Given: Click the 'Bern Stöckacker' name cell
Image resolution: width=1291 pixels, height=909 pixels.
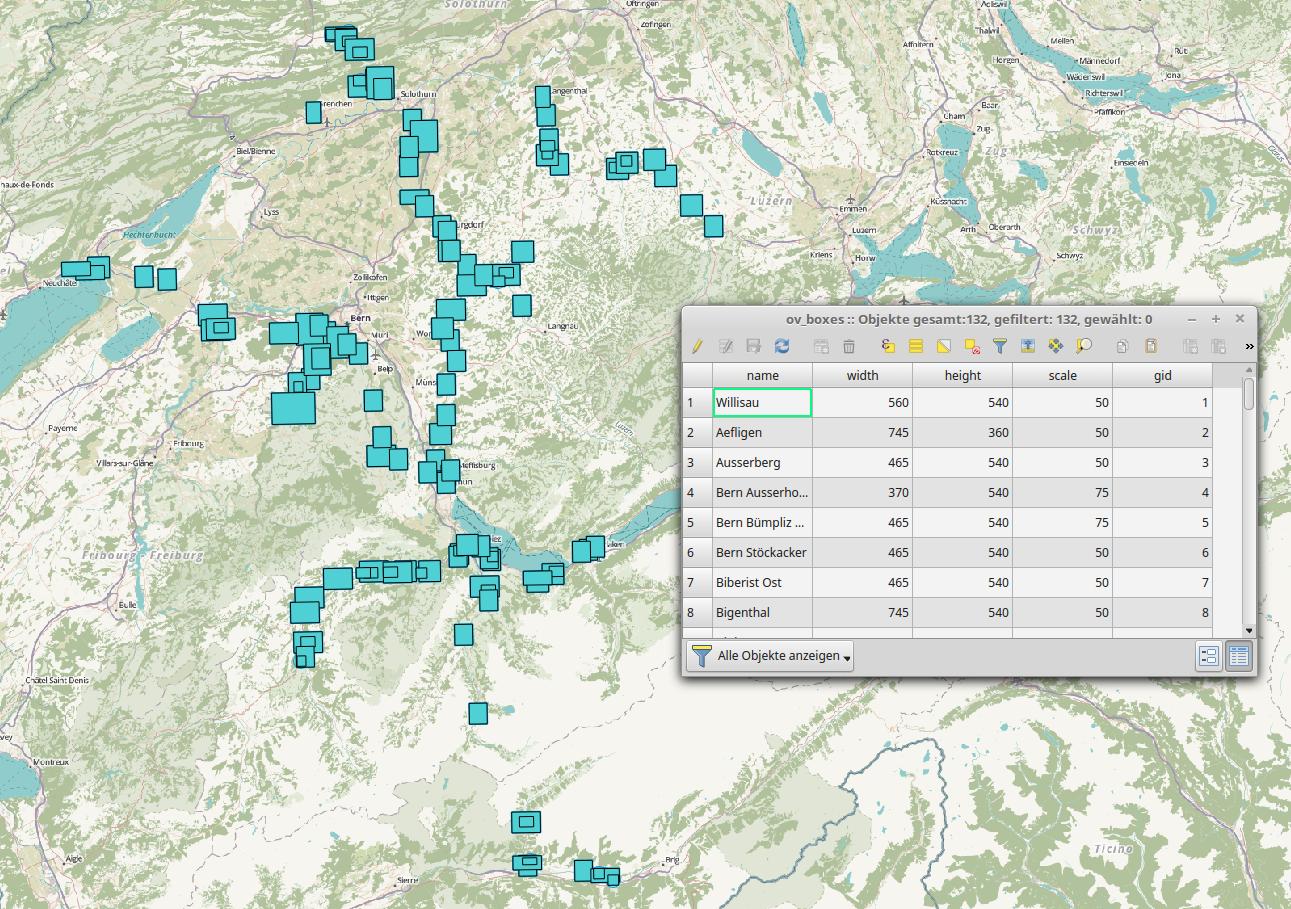Looking at the screenshot, I should 762,553.
